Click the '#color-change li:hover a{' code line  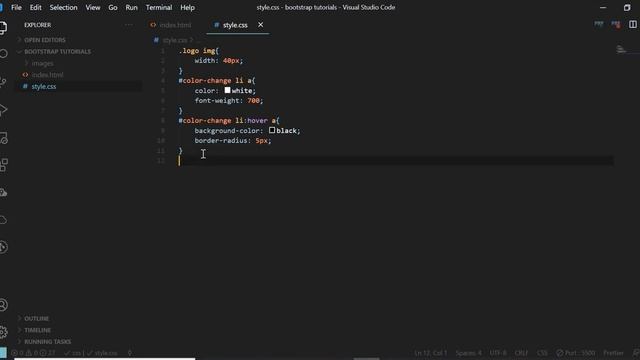[x=229, y=120]
